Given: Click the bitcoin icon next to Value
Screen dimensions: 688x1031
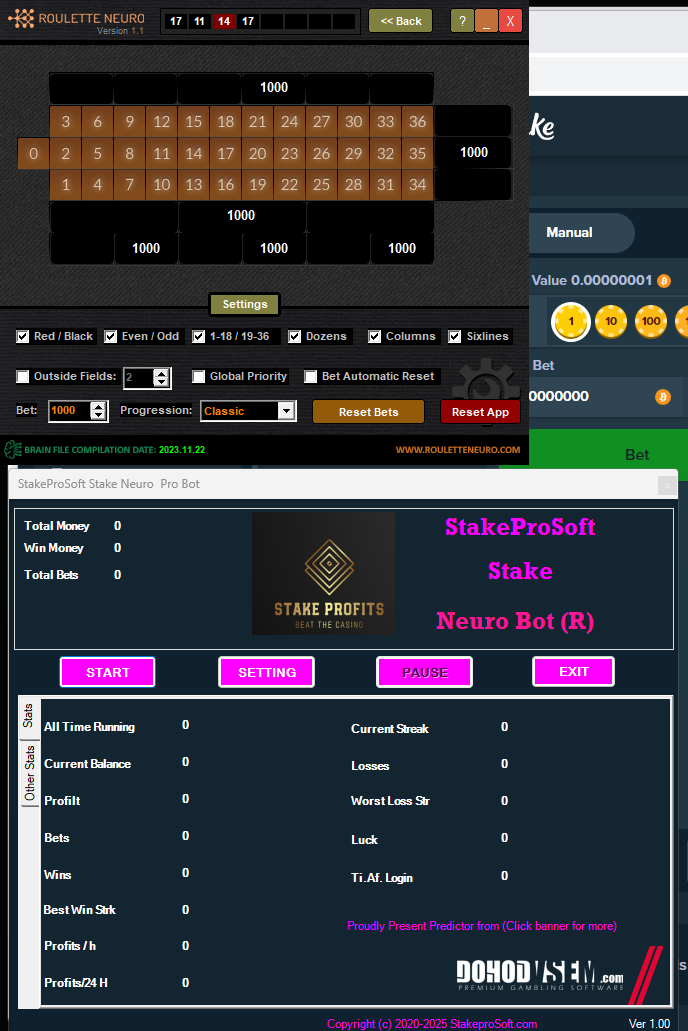Looking at the screenshot, I should [x=664, y=281].
